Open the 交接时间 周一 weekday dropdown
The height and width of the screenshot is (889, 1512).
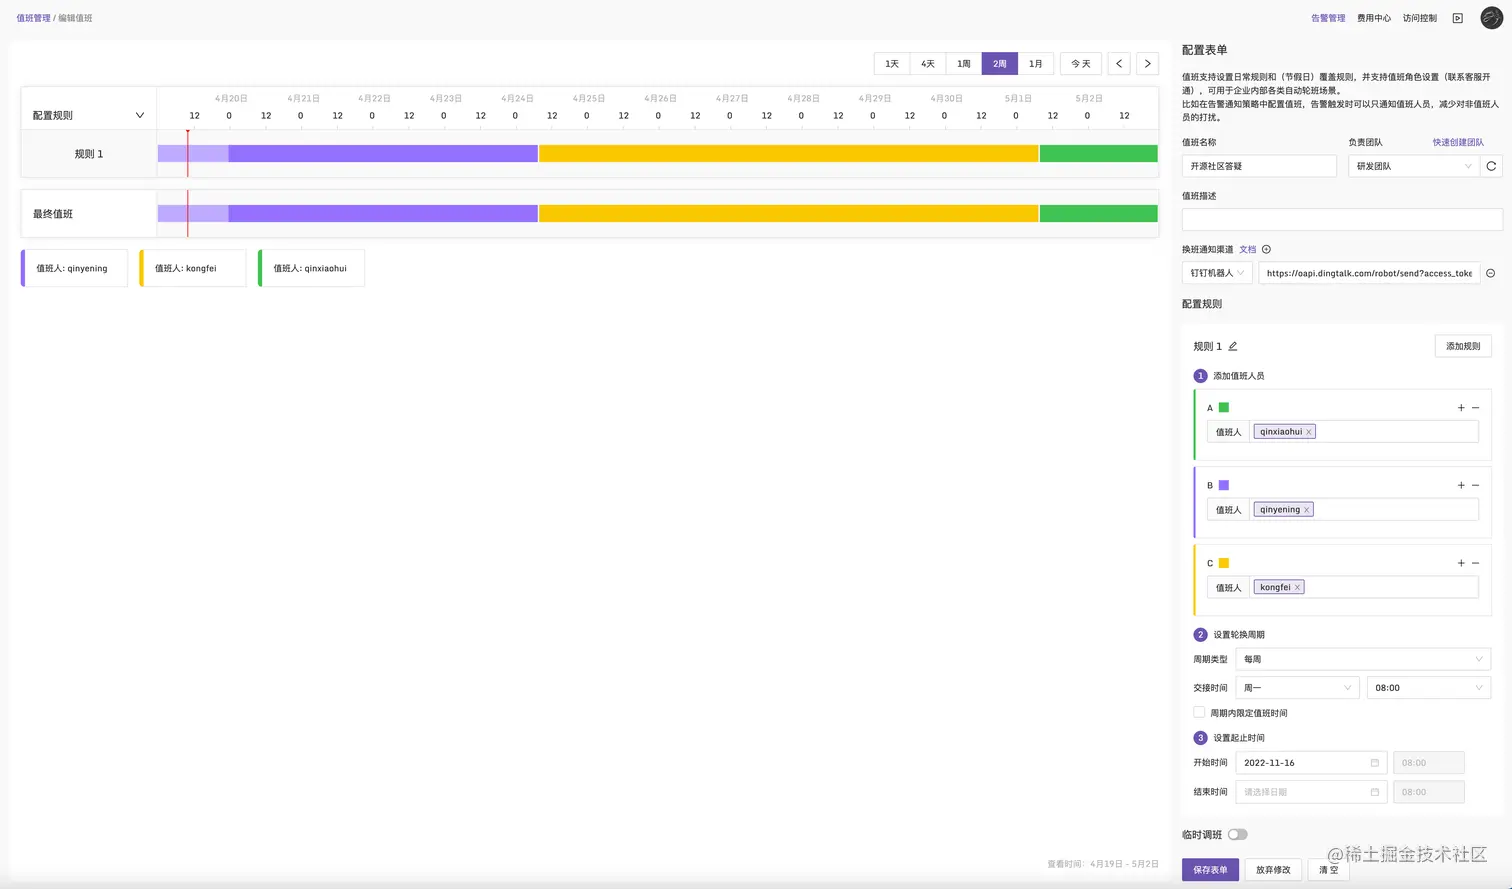[x=1297, y=688]
